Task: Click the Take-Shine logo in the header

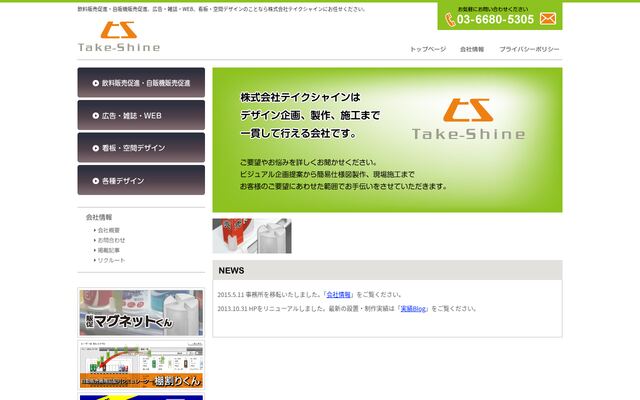Action: pyautogui.click(x=119, y=36)
